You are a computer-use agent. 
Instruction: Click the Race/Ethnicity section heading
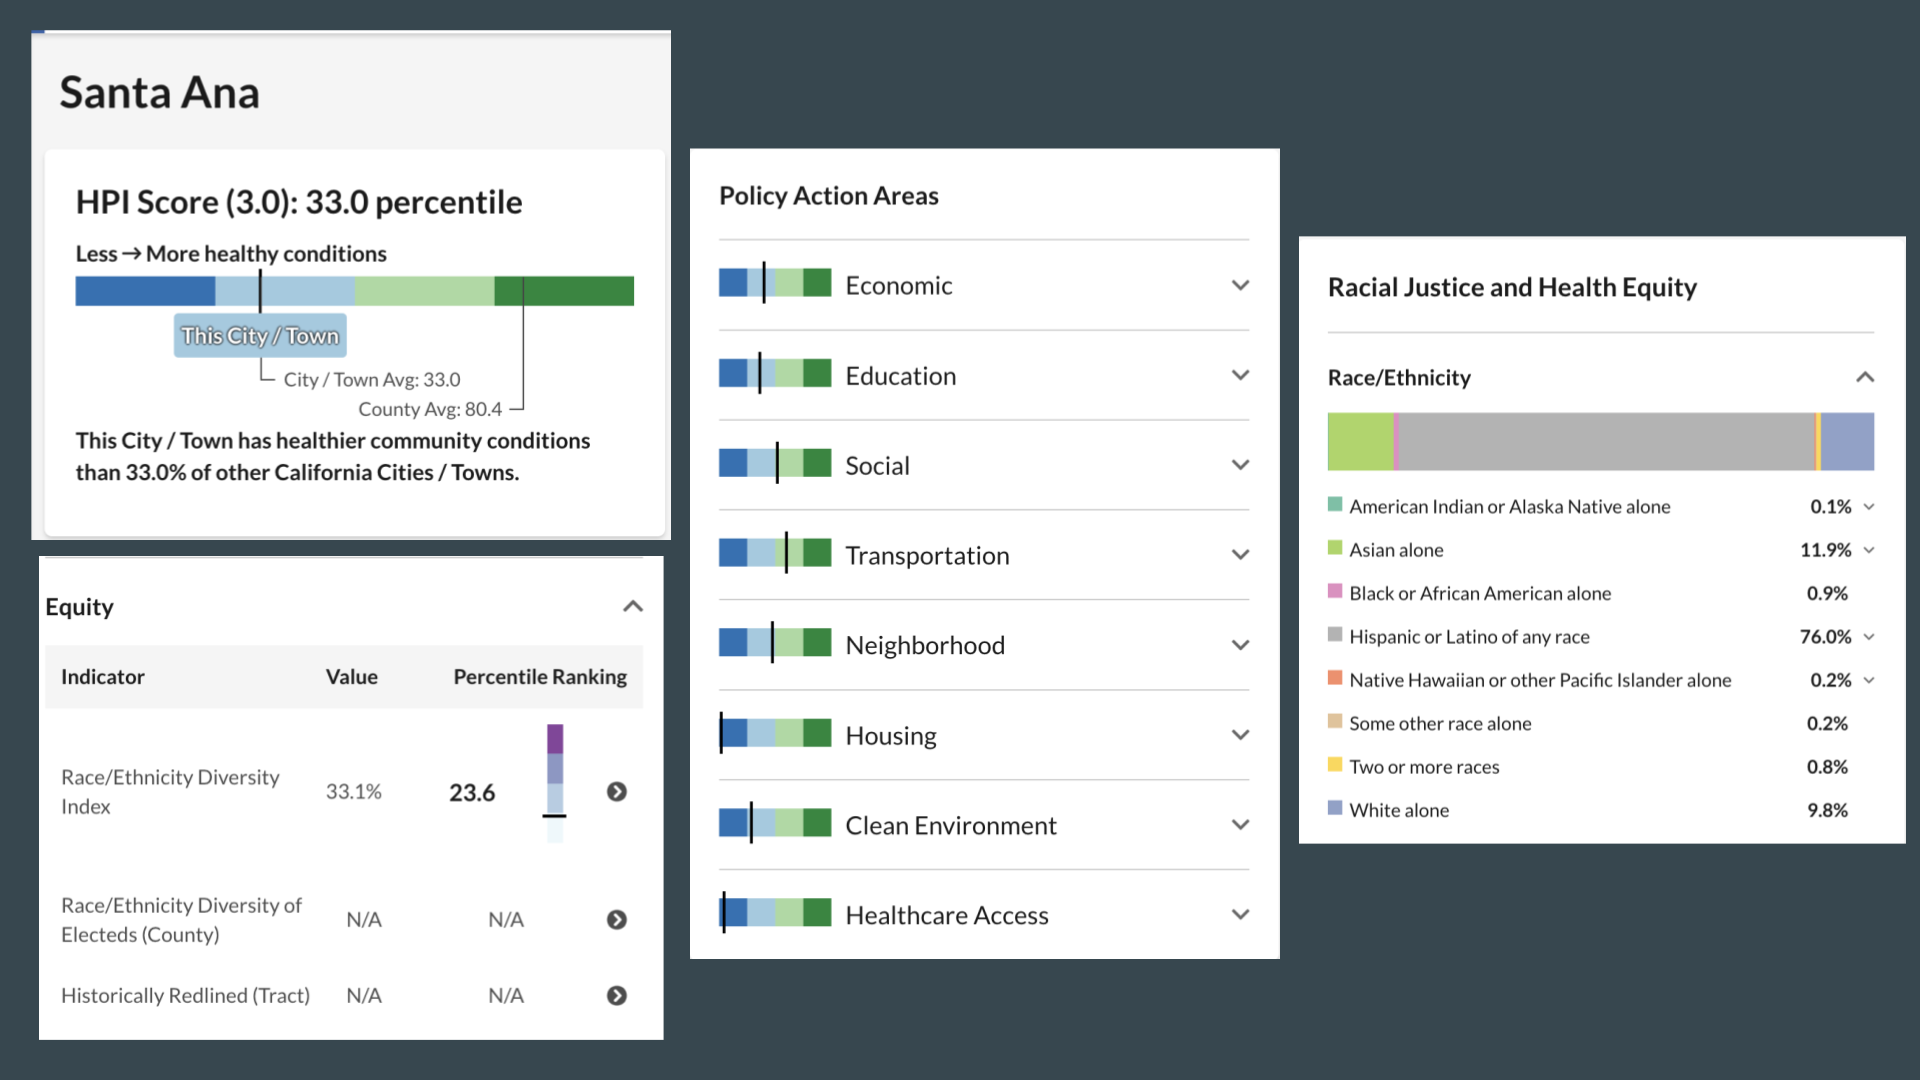[1399, 378]
